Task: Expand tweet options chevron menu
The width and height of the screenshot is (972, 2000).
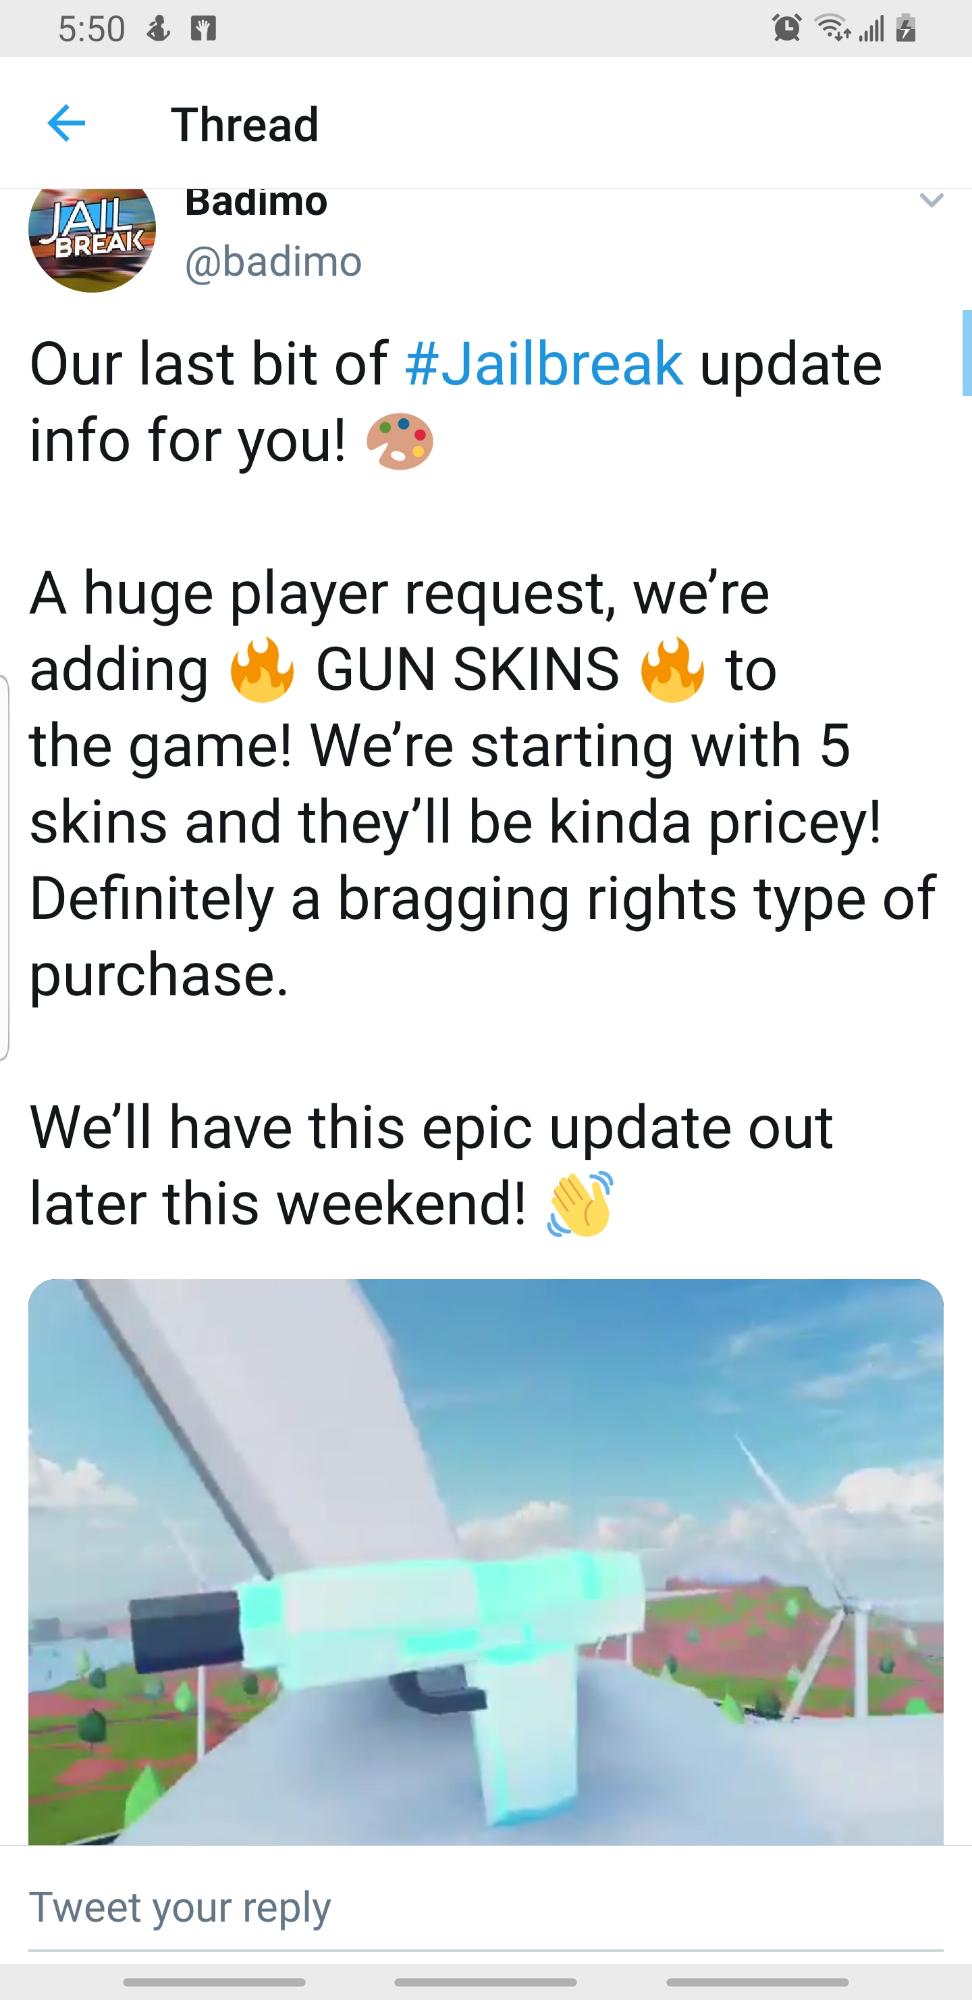Action: 931,201
